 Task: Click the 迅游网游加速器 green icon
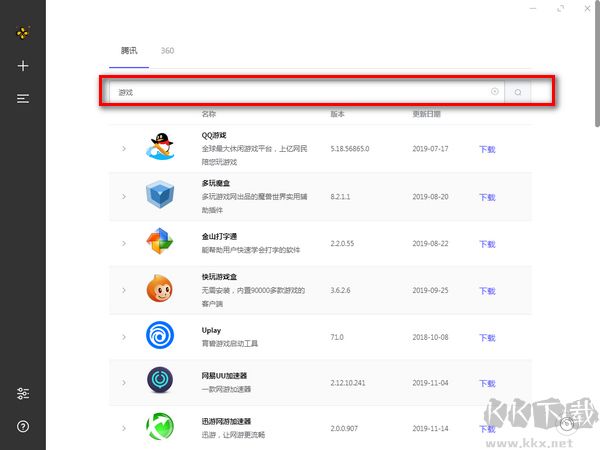coord(160,426)
